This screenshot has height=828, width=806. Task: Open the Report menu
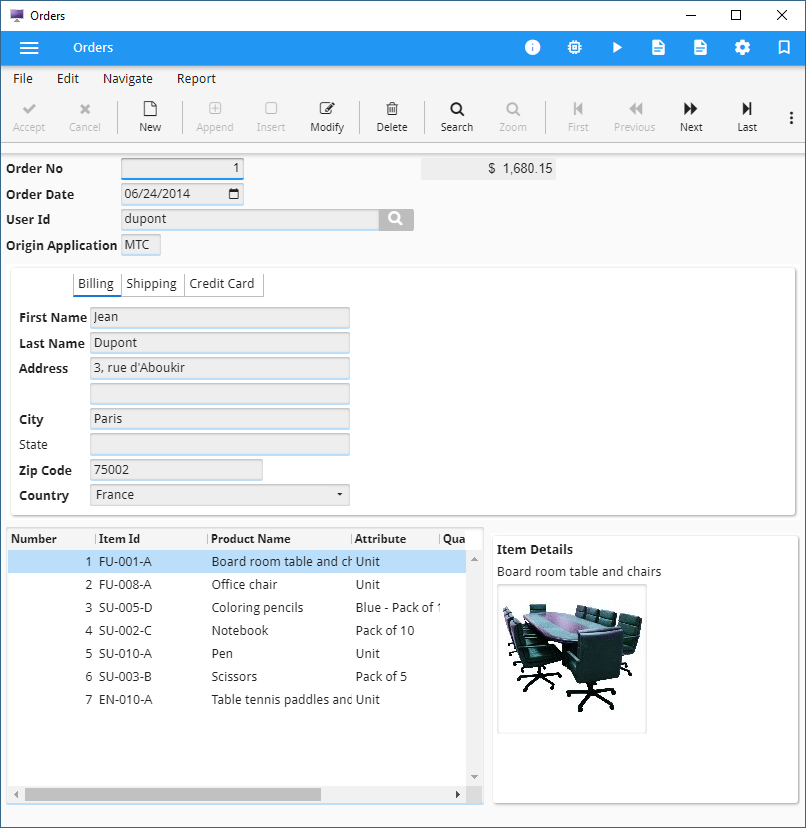point(196,78)
